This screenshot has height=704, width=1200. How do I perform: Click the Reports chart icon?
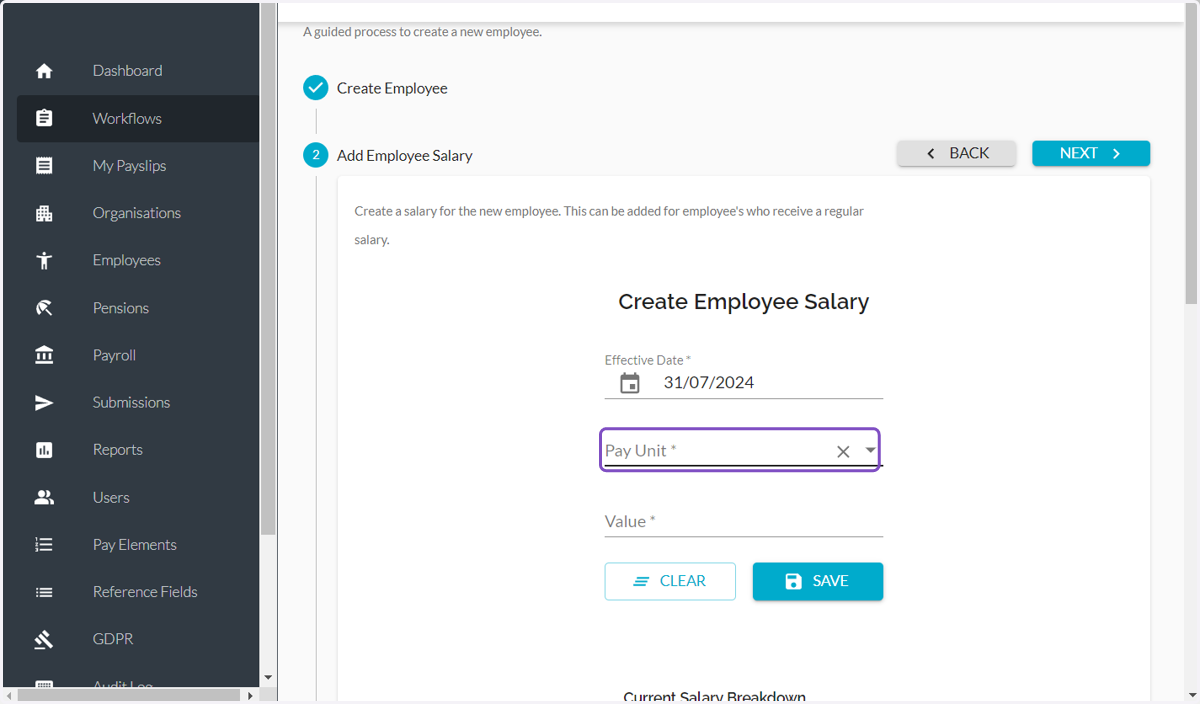click(x=44, y=450)
